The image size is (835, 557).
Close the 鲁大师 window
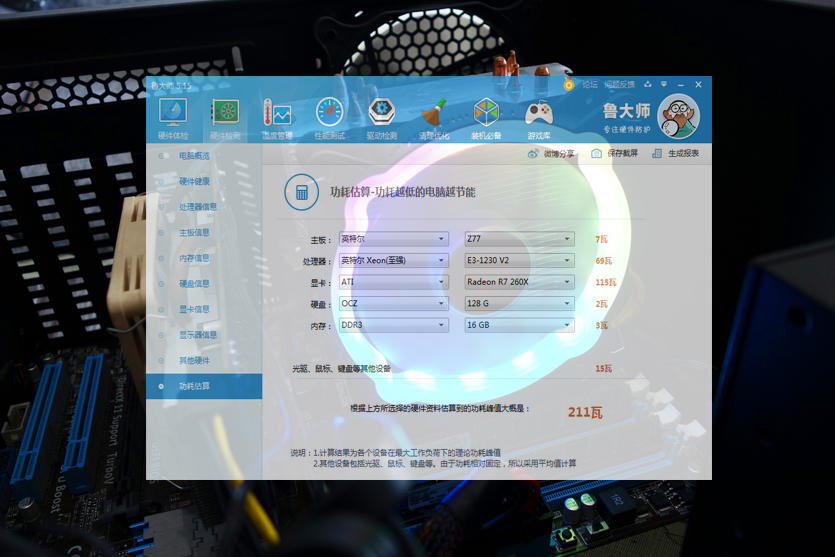pyautogui.click(x=698, y=84)
